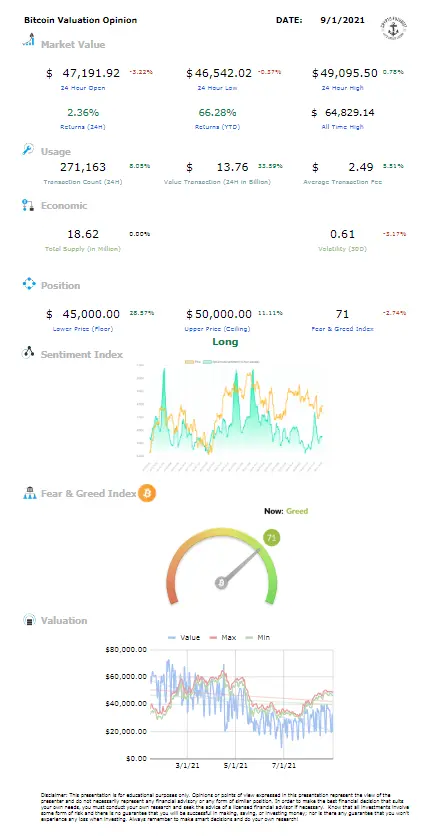Click the 71 value above Fear & Greed Index

(342, 314)
